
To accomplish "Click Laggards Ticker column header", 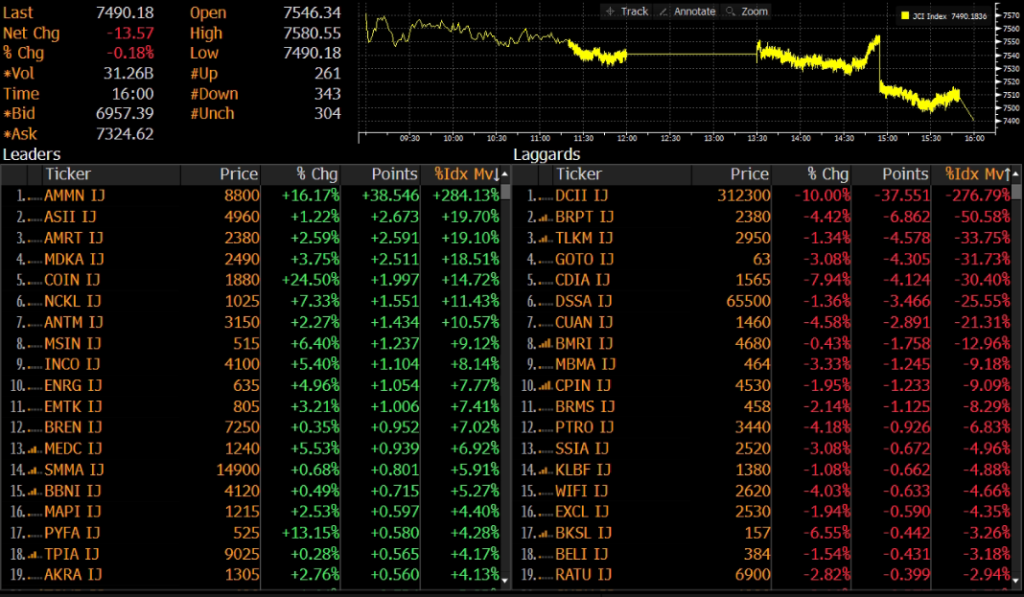I will tap(579, 174).
